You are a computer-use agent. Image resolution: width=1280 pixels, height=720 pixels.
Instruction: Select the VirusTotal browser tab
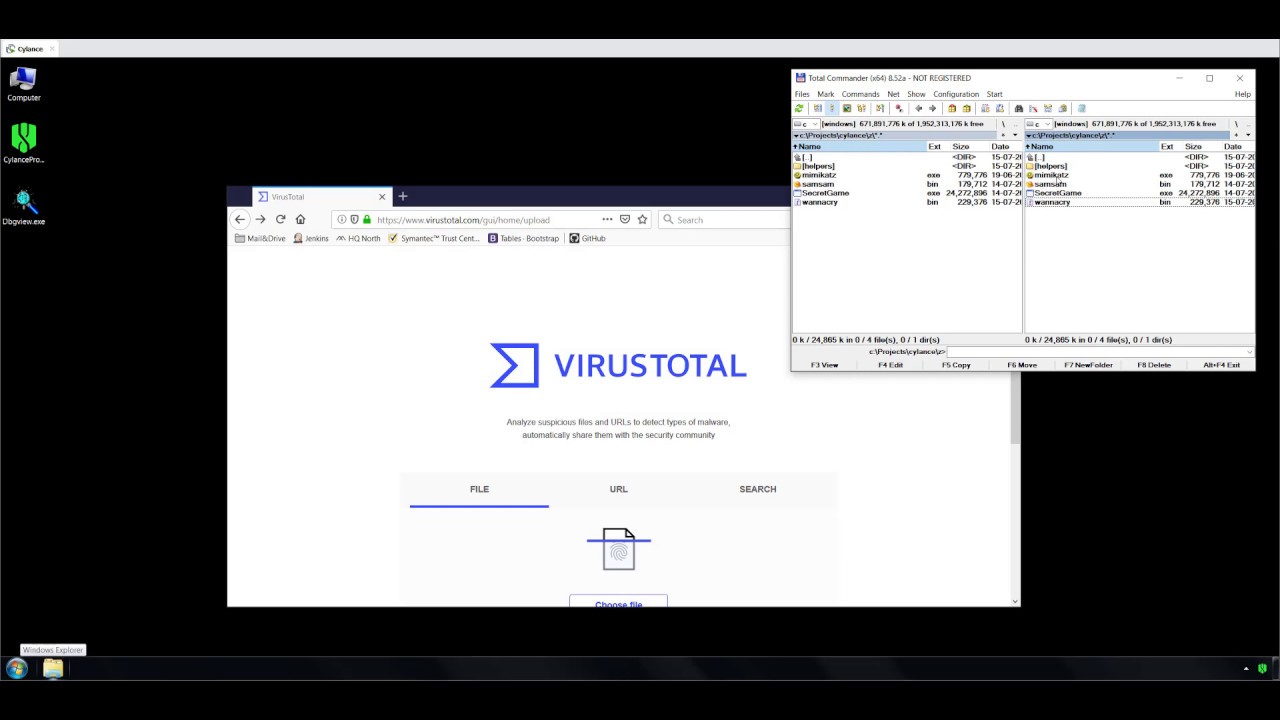321,197
